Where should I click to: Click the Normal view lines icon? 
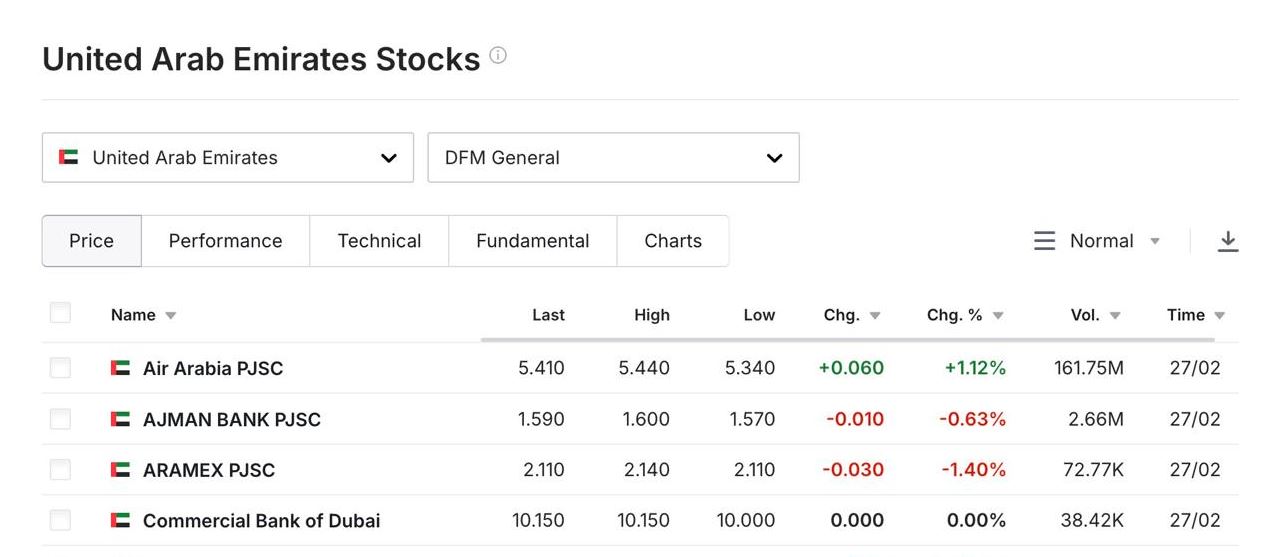tap(1044, 241)
